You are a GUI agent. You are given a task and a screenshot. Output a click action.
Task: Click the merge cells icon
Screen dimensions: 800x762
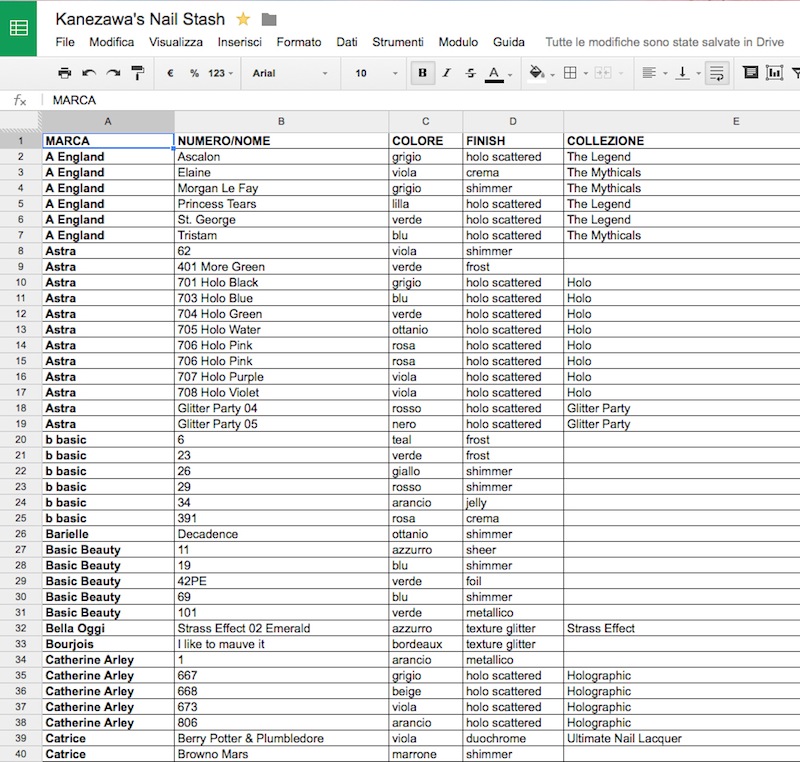click(x=603, y=73)
